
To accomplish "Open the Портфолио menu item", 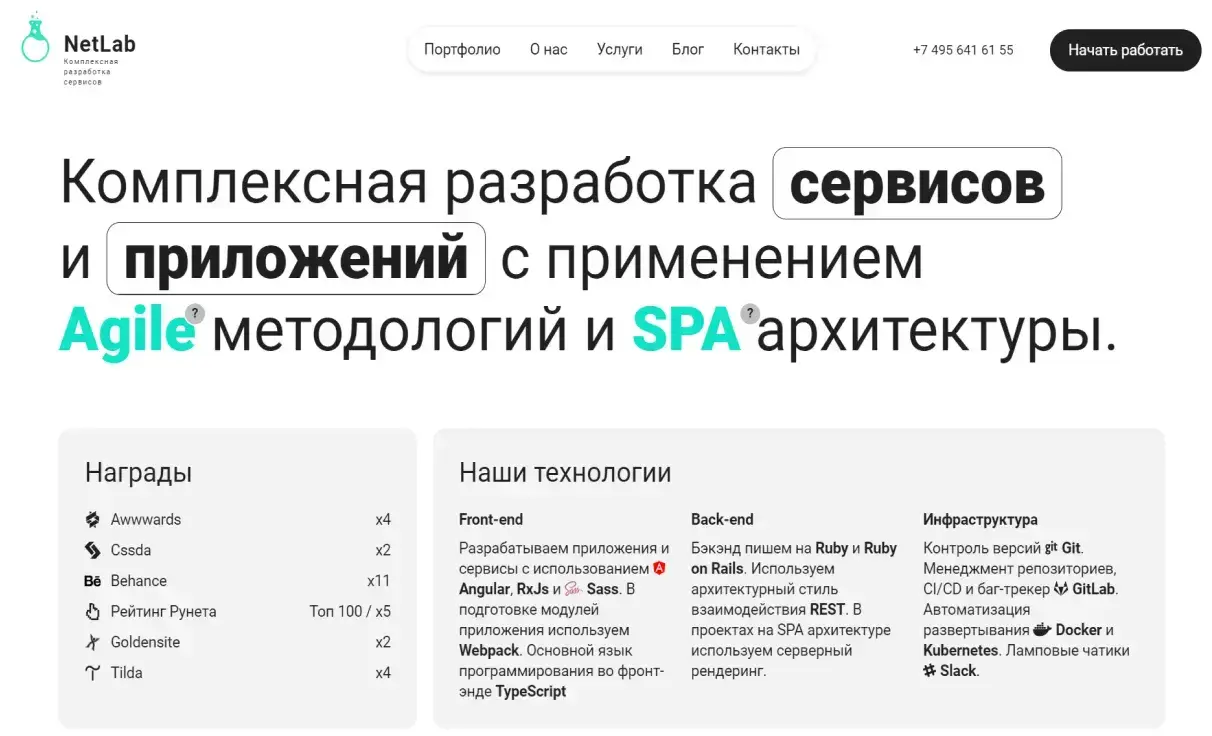I will (462, 49).
